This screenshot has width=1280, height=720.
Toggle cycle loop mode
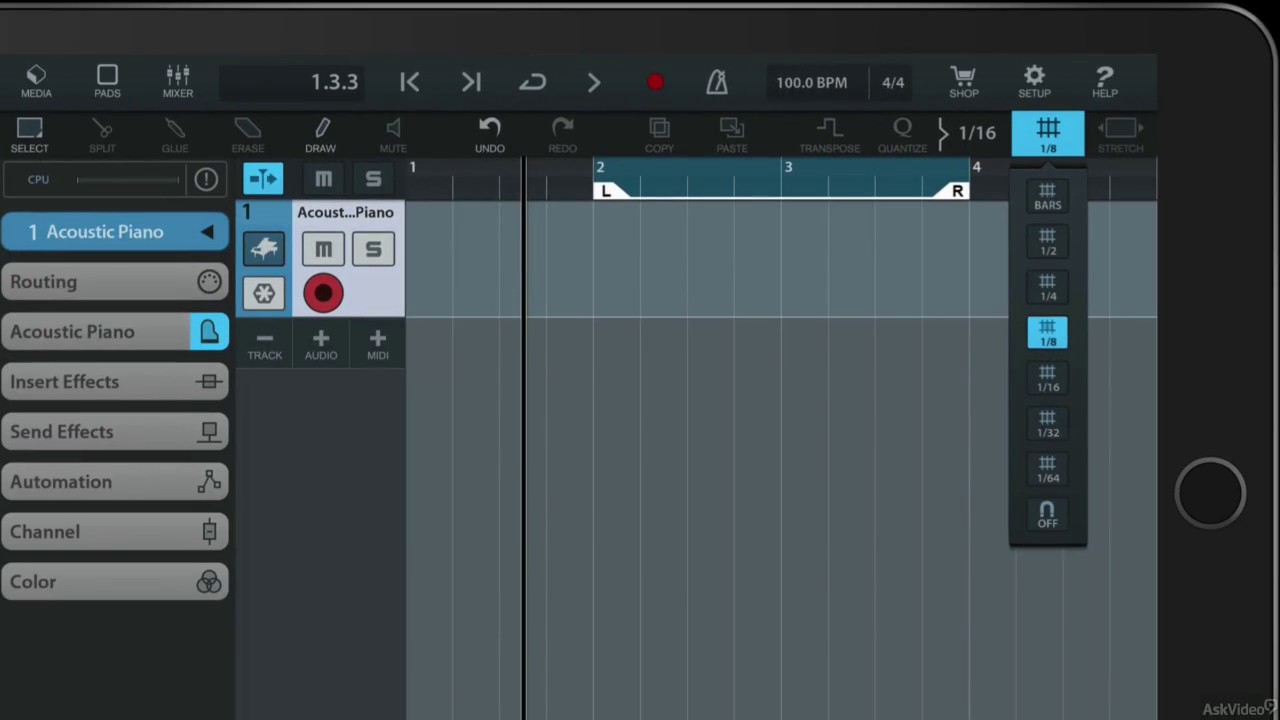point(532,82)
